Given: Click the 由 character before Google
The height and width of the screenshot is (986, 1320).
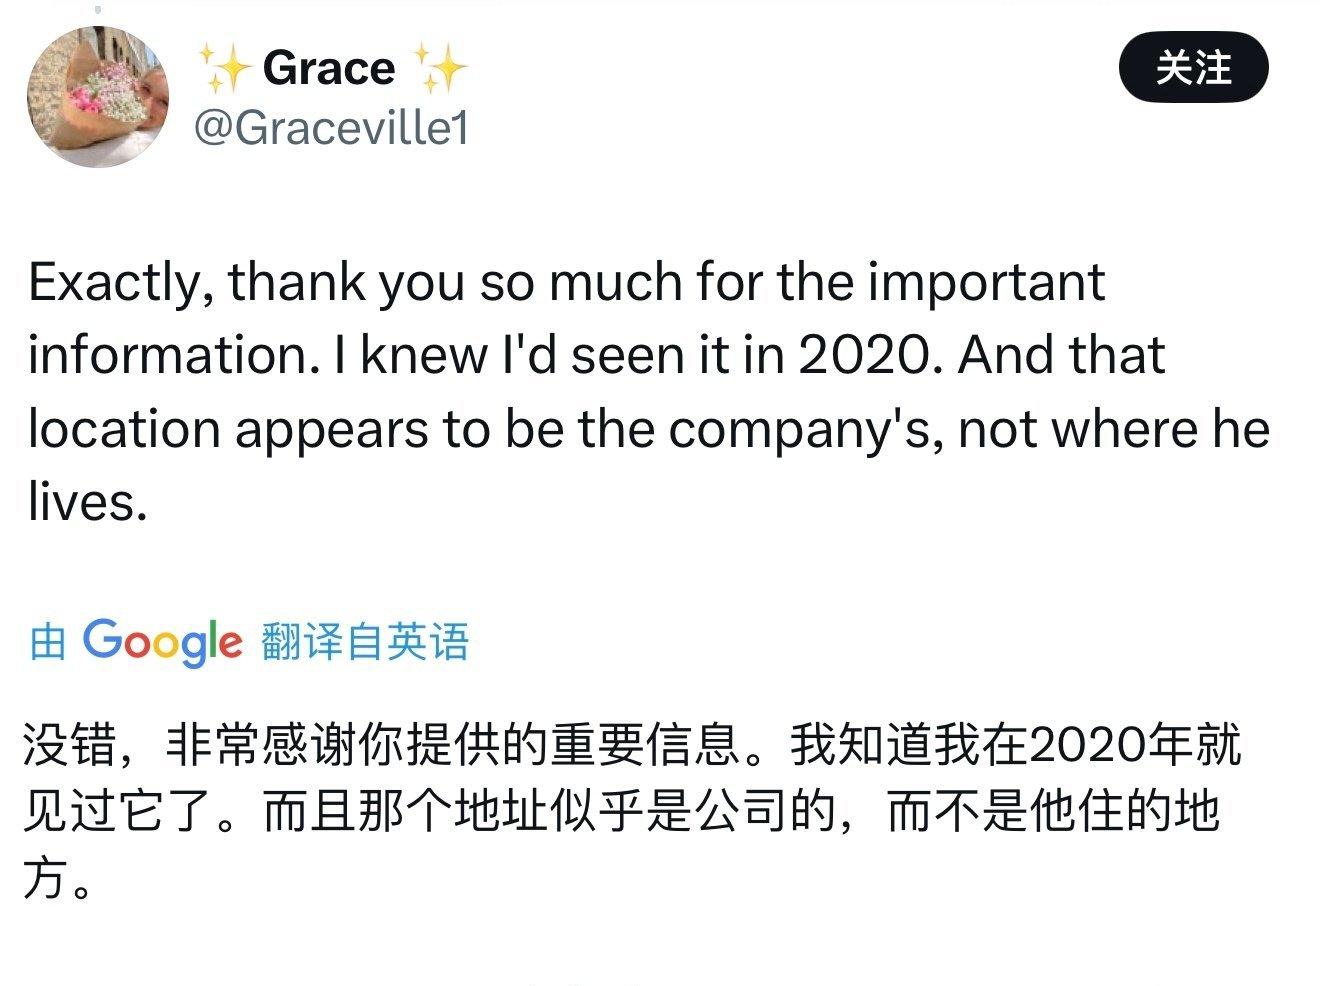Looking at the screenshot, I should (47, 642).
